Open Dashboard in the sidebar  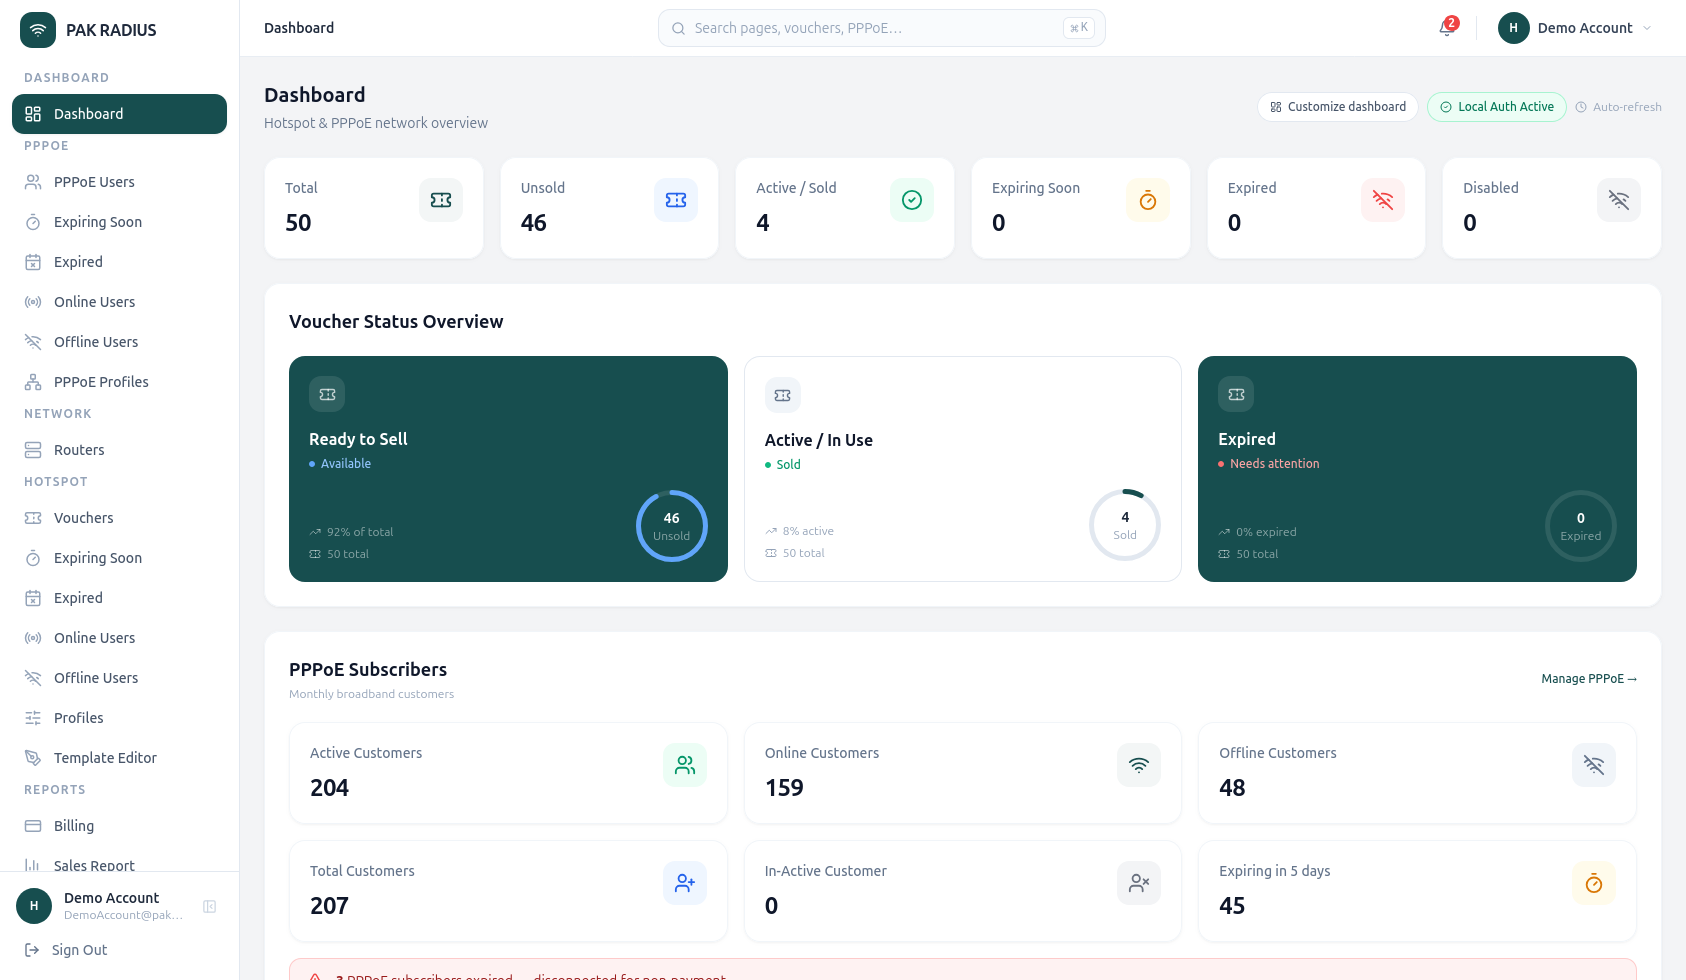point(119,114)
